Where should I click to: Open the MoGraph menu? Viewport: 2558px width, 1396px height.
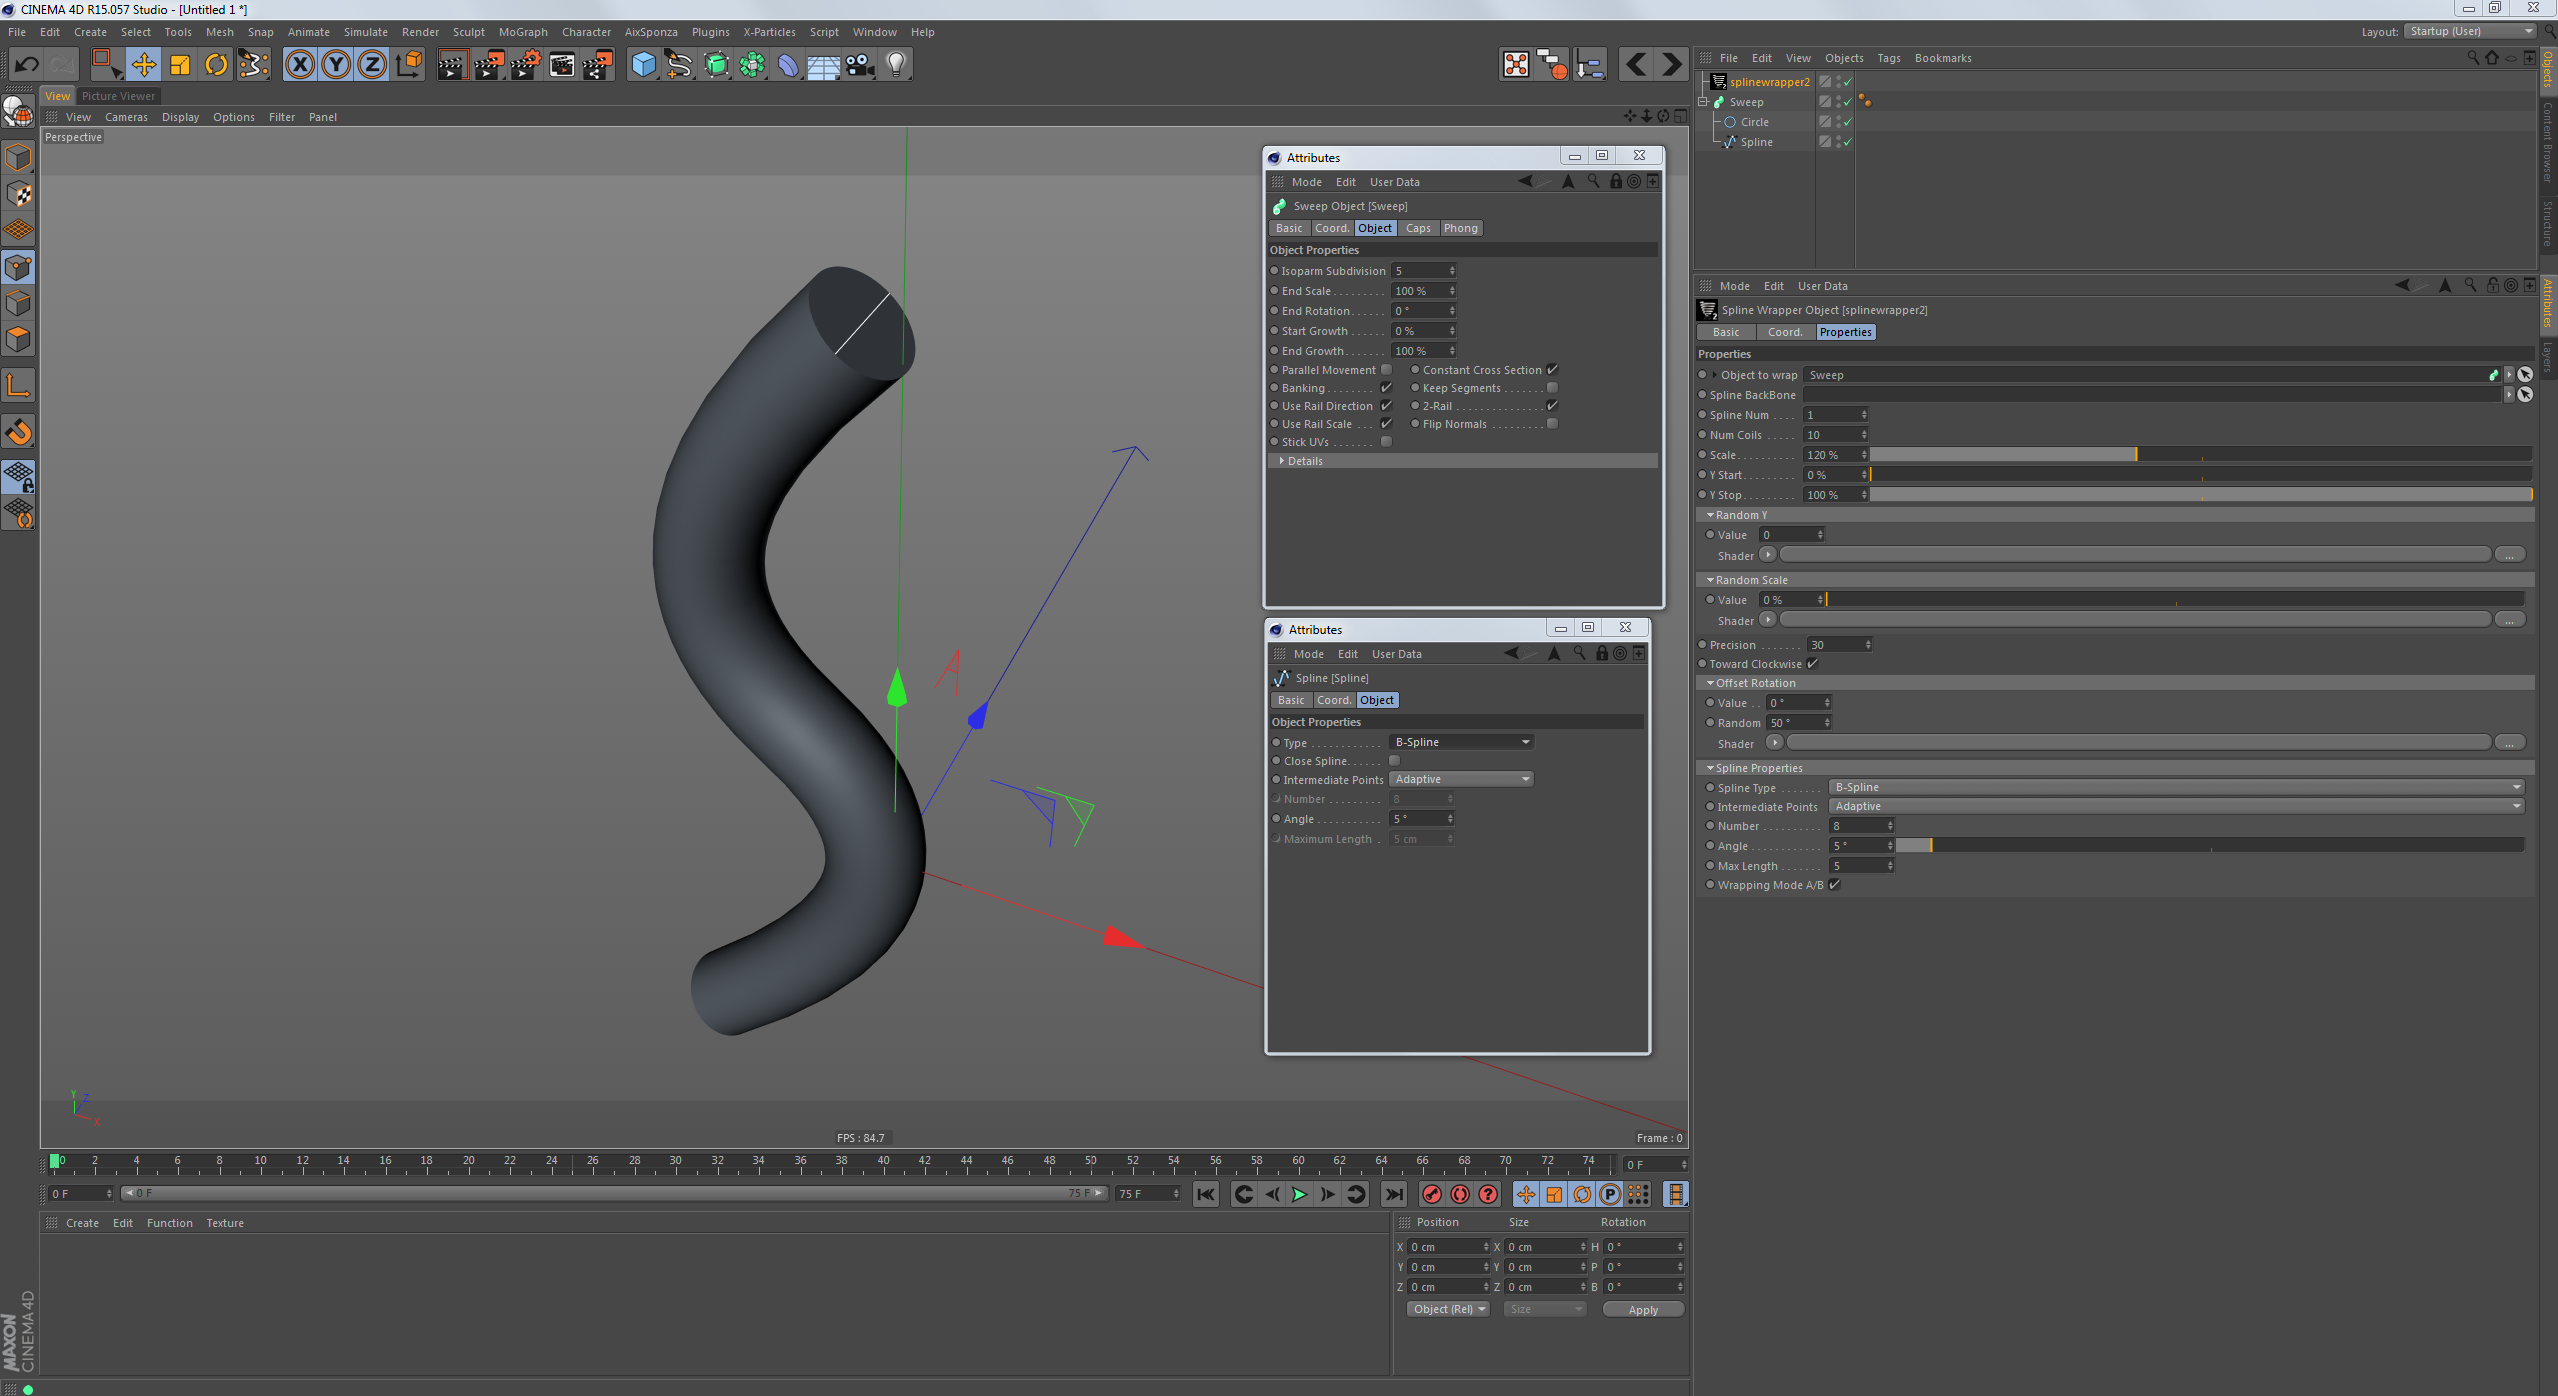[x=523, y=32]
